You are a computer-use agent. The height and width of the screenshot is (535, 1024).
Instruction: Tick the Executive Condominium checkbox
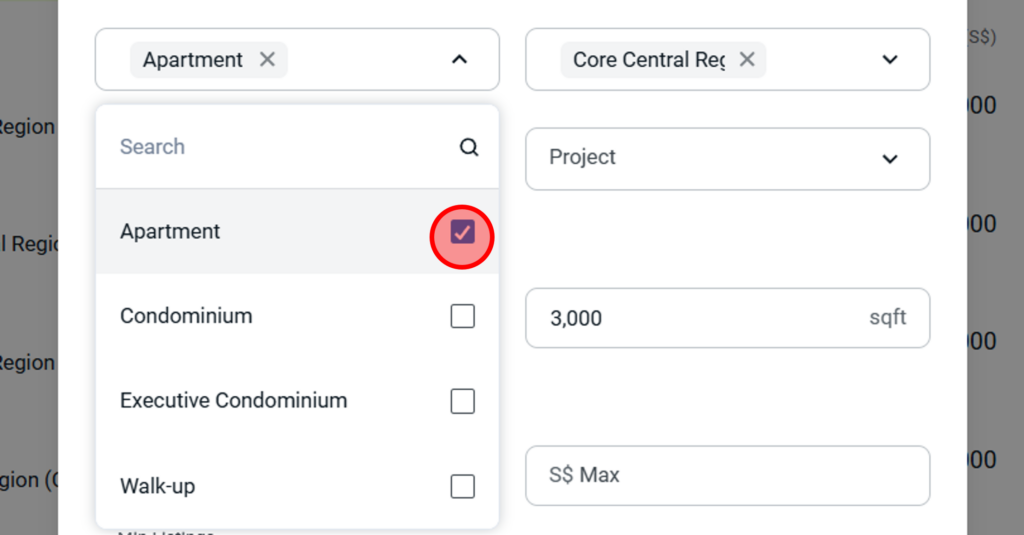point(462,401)
